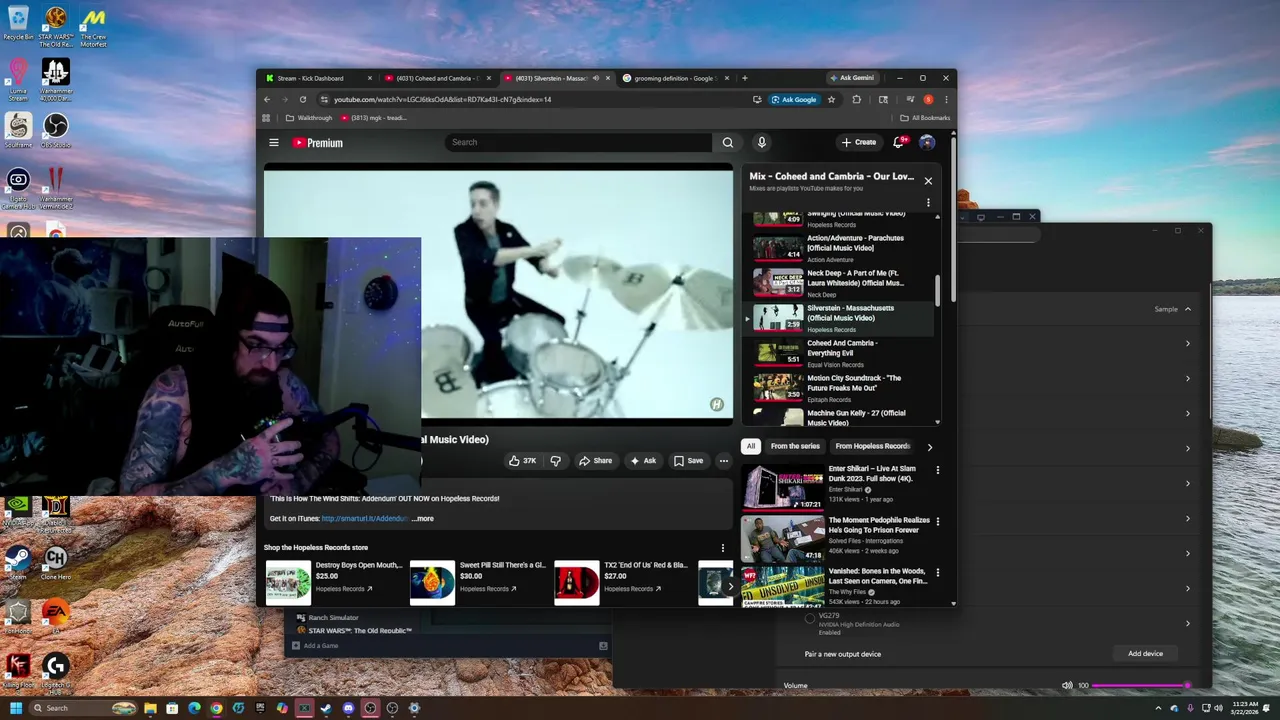Screen dimensions: 1280x720
Task: Click Add device in Sound settings
Action: pos(1145,654)
